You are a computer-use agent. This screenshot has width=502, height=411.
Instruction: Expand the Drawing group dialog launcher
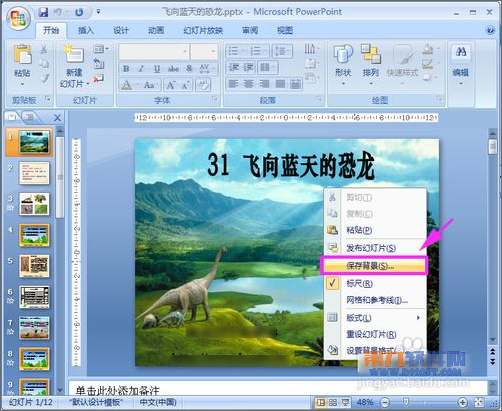439,99
